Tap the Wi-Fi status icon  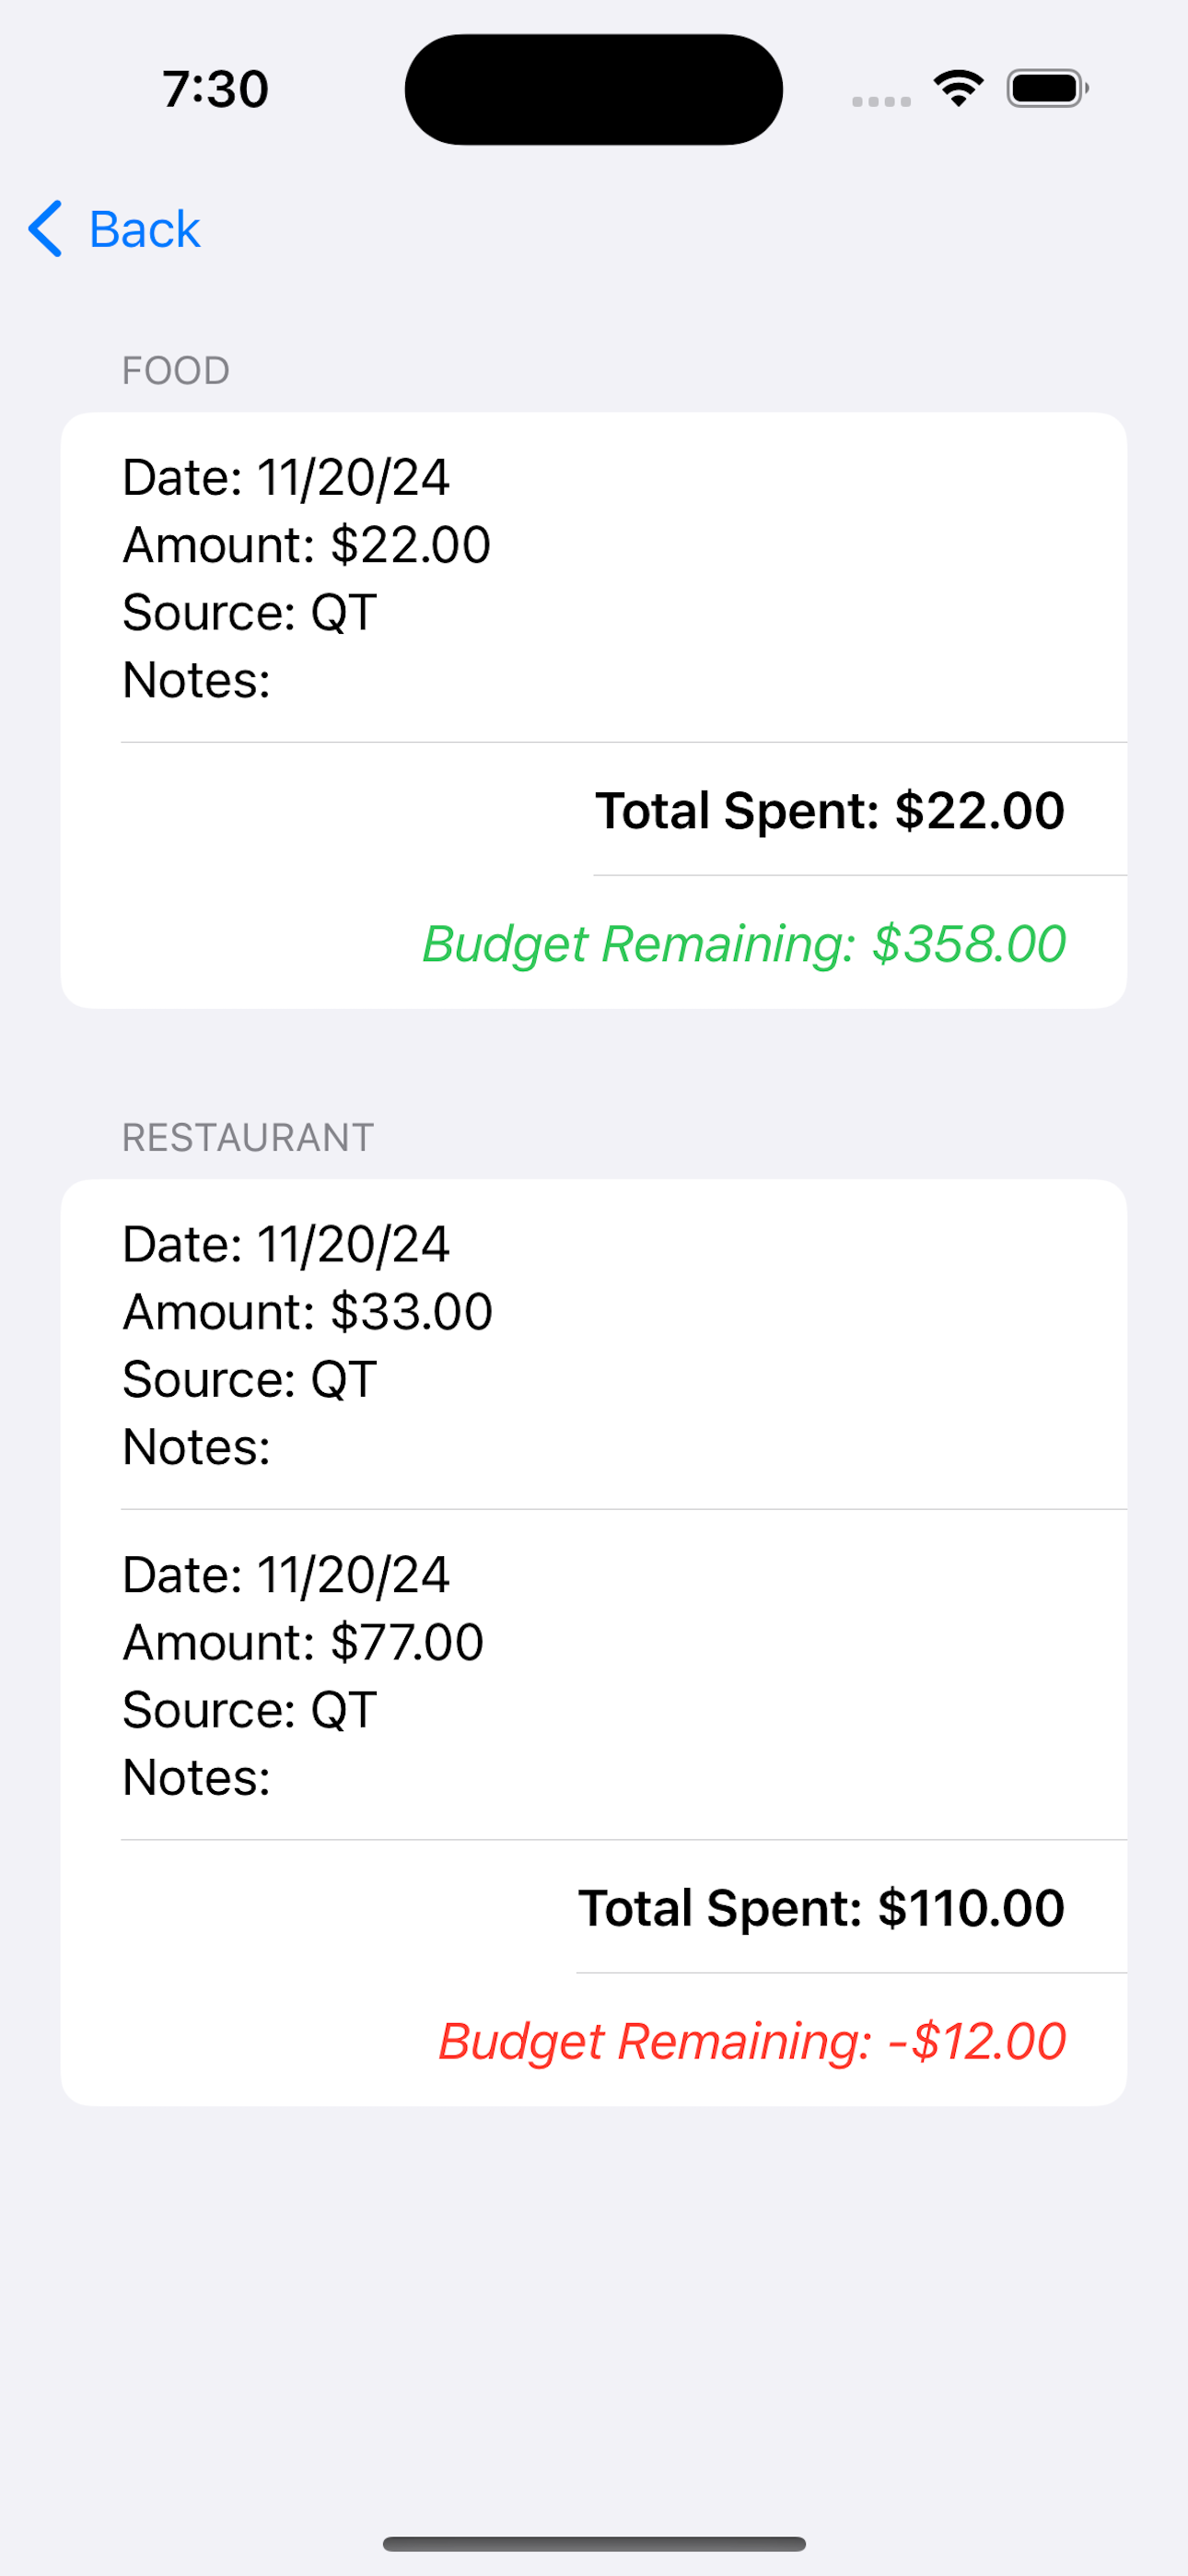[x=958, y=89]
